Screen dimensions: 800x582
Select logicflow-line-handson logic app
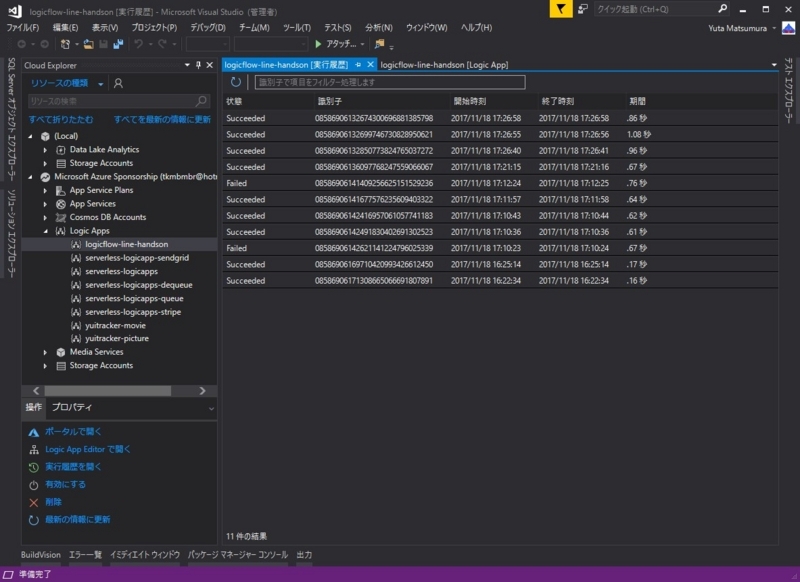pos(126,244)
